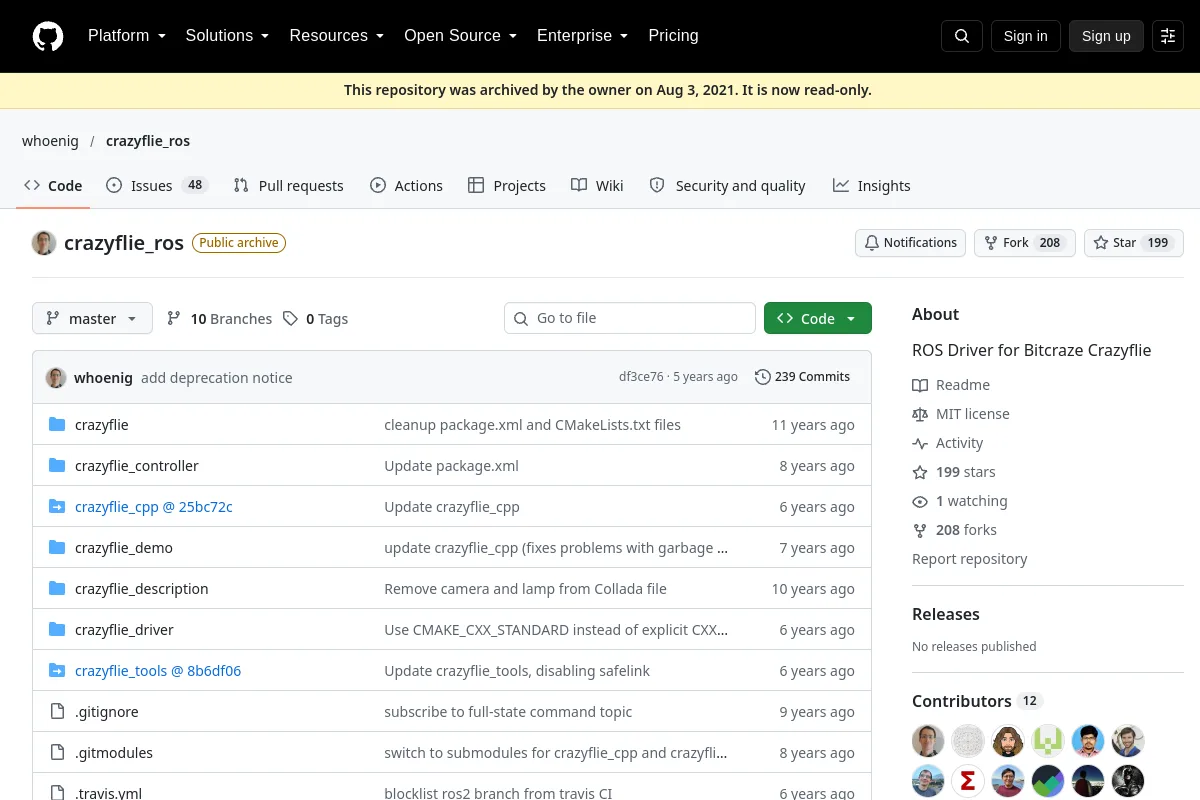This screenshot has height=800, width=1200.
Task: Switch to the Insights tab
Action: [x=871, y=185]
